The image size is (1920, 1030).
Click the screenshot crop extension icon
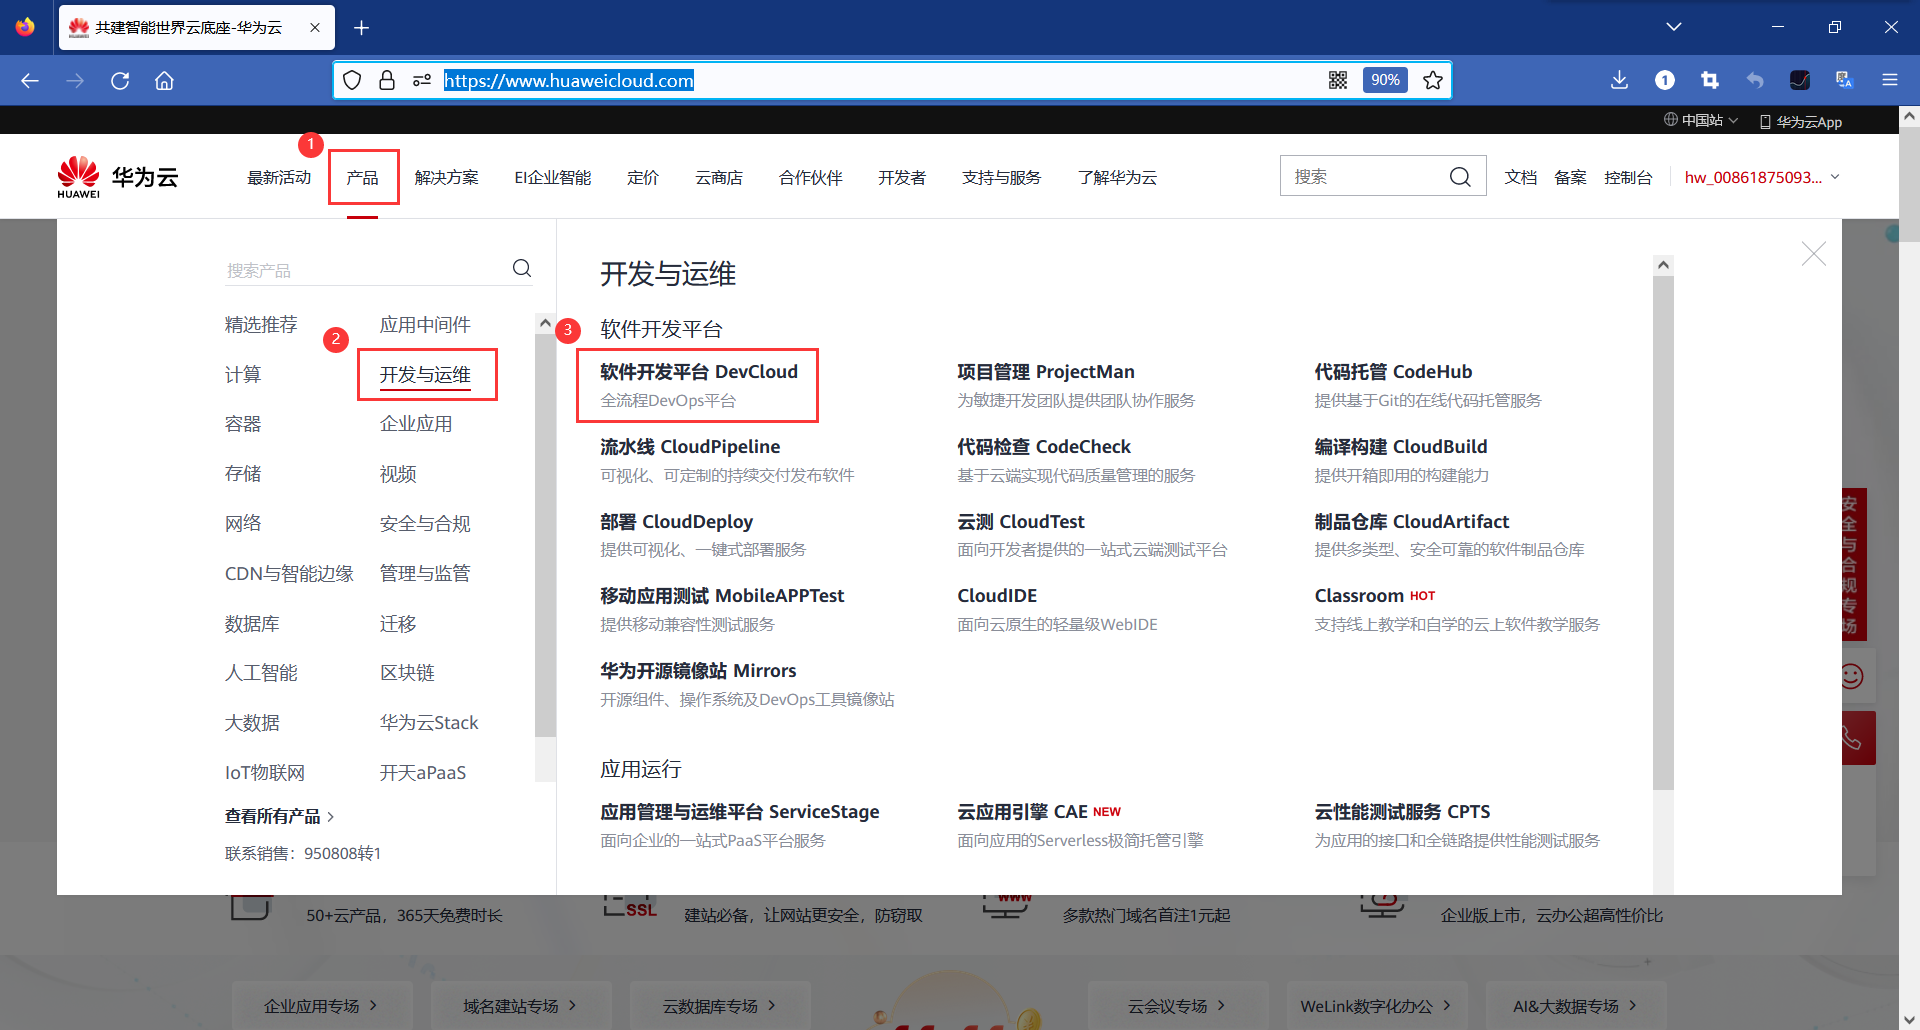pos(1710,80)
